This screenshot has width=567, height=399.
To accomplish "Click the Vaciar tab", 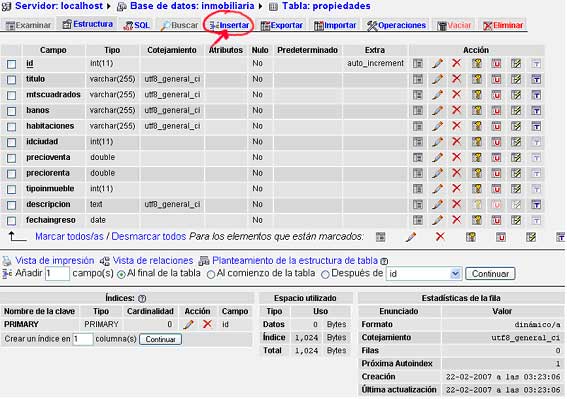I will point(454,25).
